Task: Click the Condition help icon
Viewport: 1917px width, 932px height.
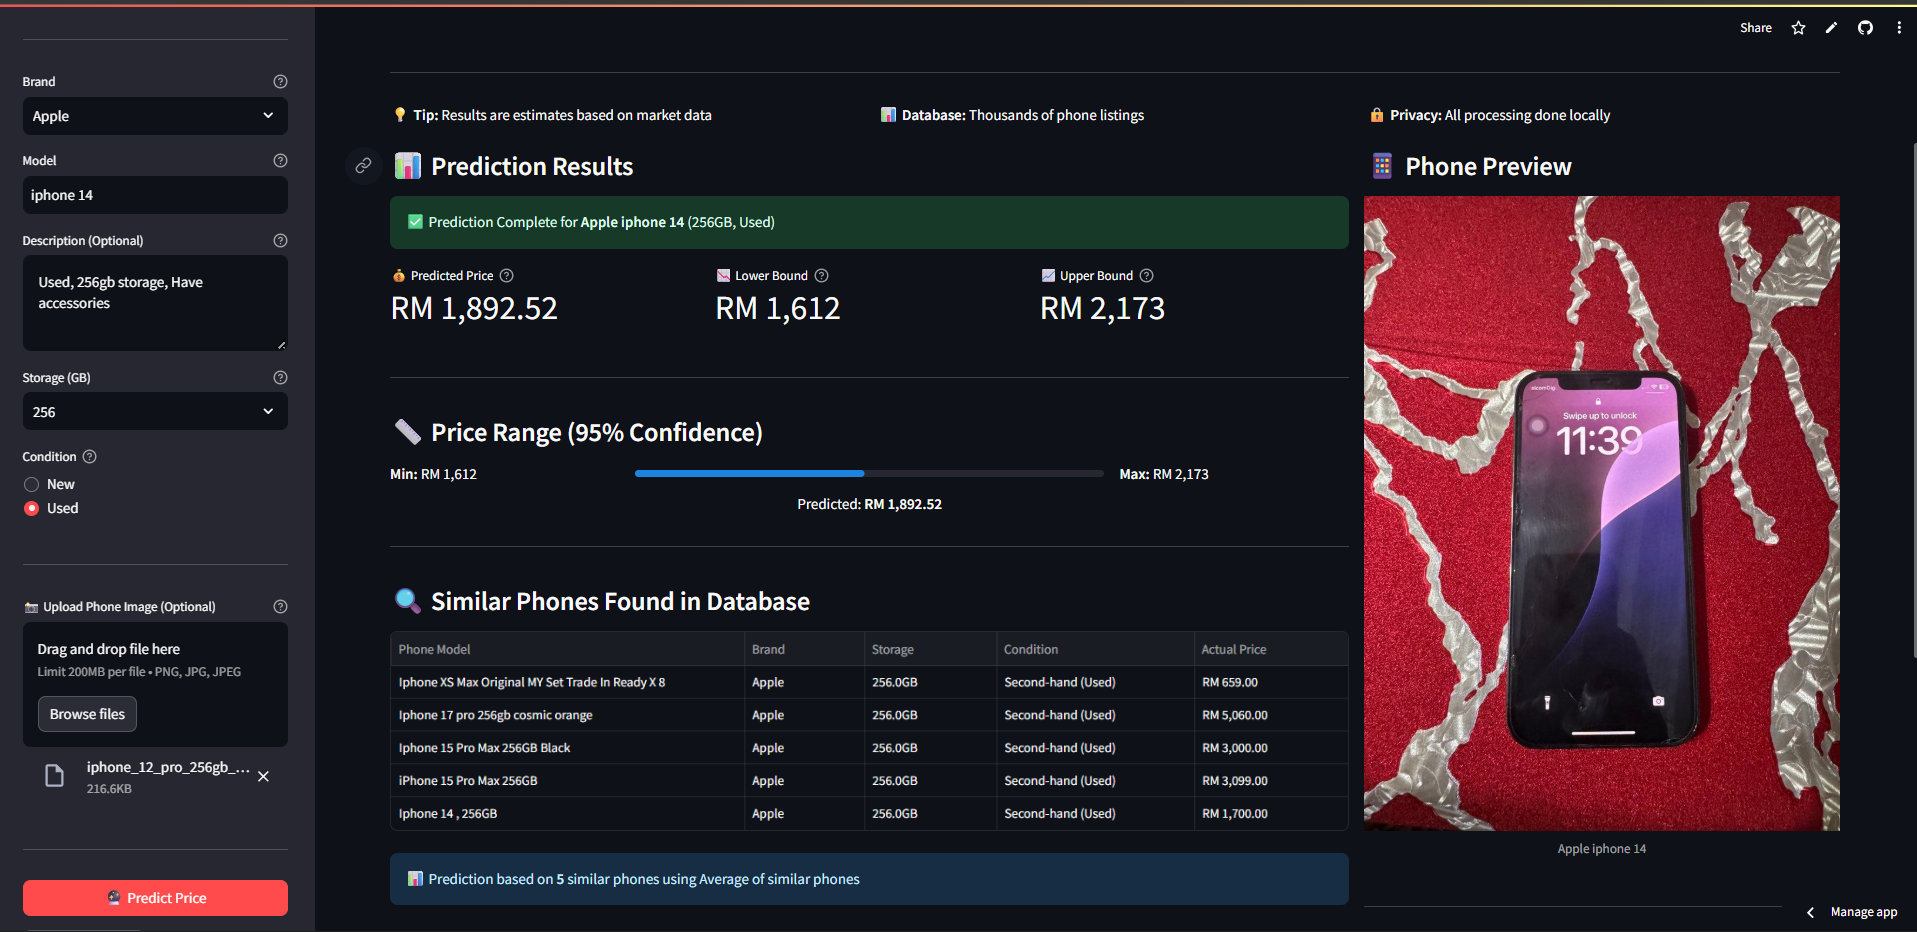Action: [90, 457]
